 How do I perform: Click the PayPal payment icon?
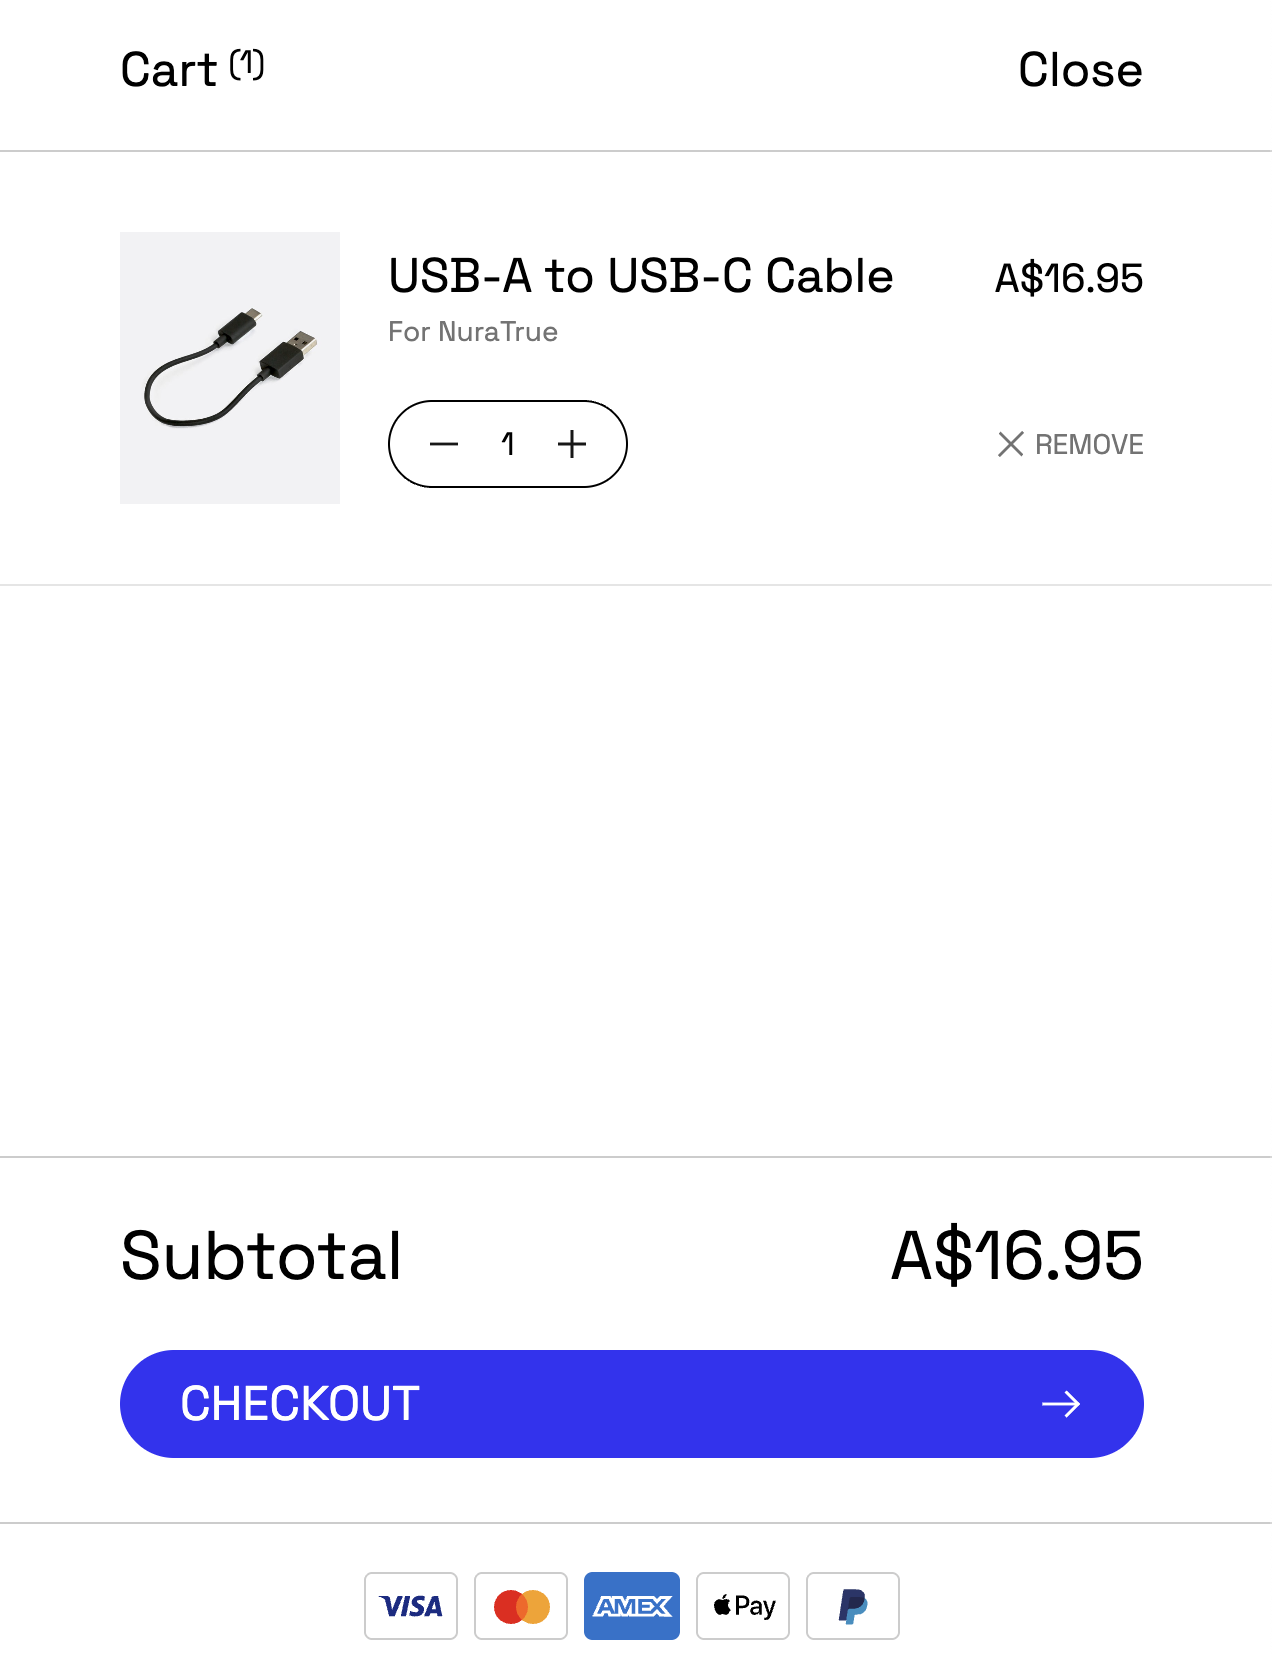pyautogui.click(x=853, y=1606)
